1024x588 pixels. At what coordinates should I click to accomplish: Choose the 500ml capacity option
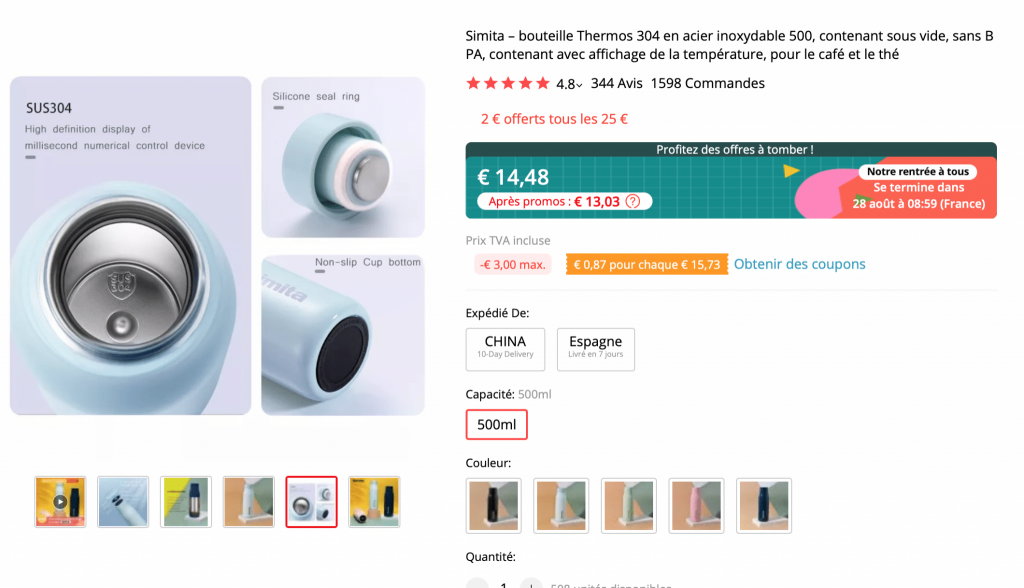click(x=497, y=424)
